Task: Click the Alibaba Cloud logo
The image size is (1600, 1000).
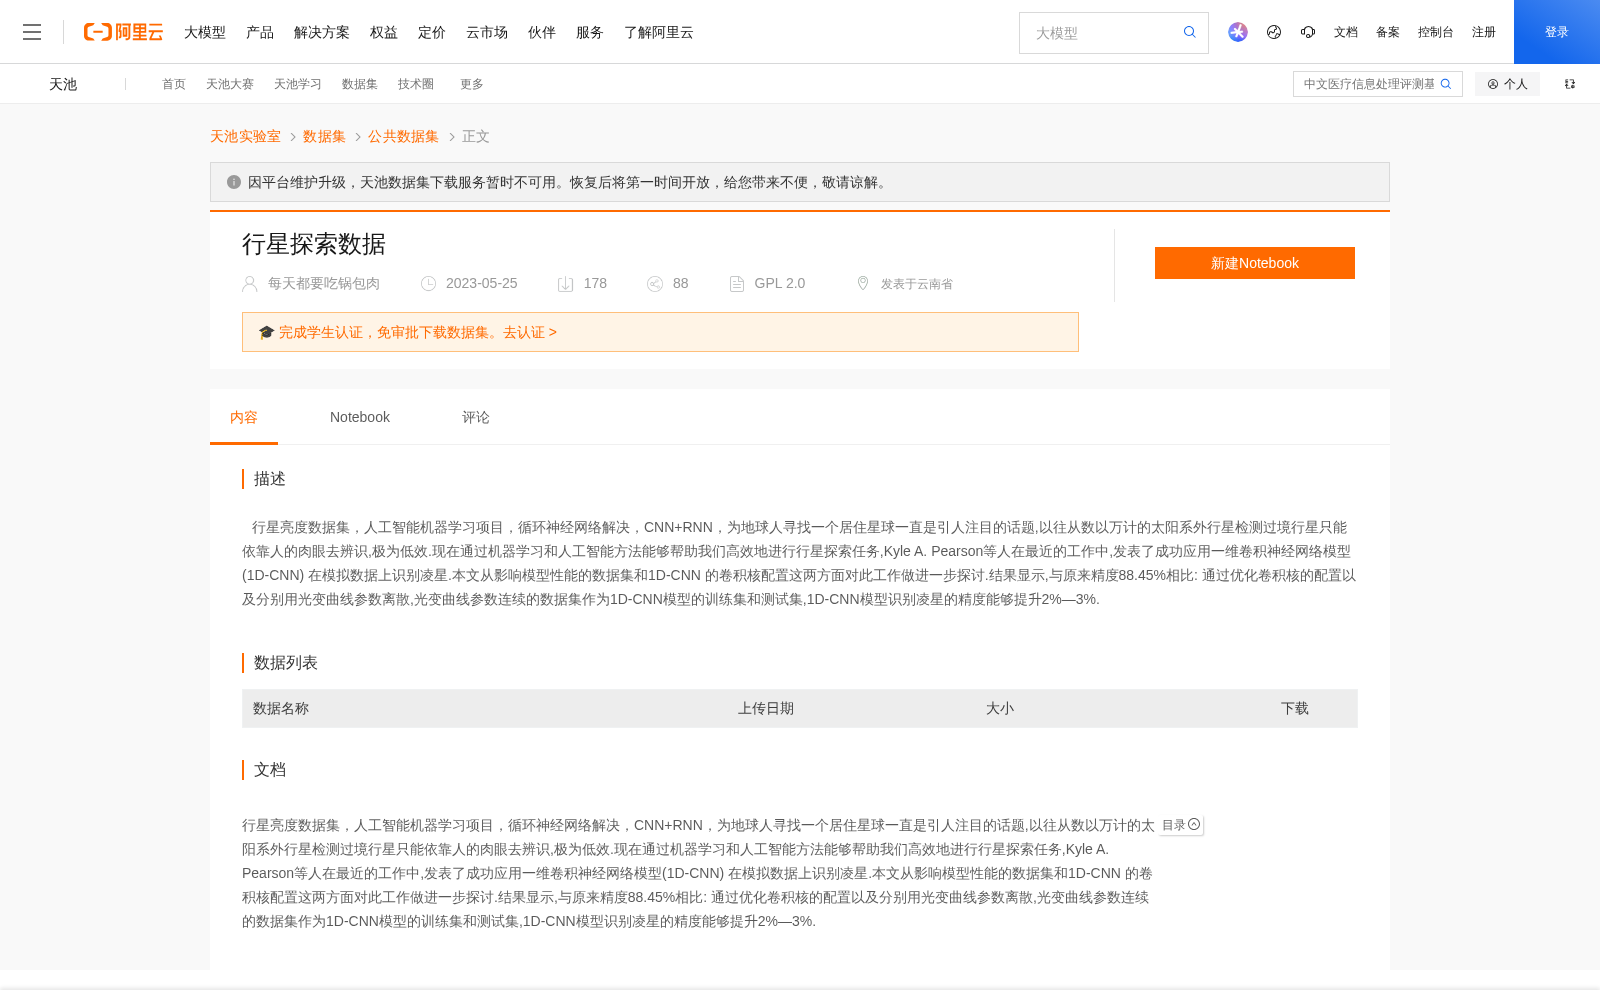Action: (x=123, y=32)
